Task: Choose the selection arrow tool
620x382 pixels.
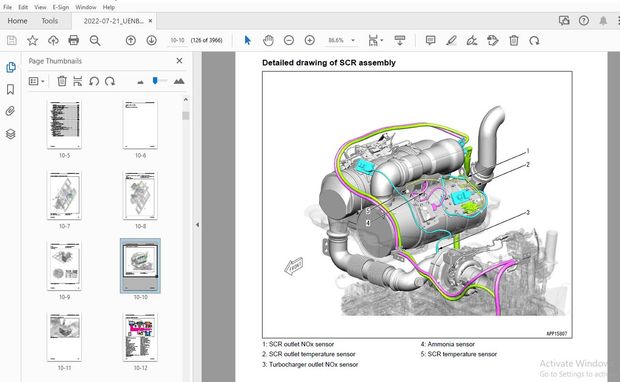Action: 248,40
